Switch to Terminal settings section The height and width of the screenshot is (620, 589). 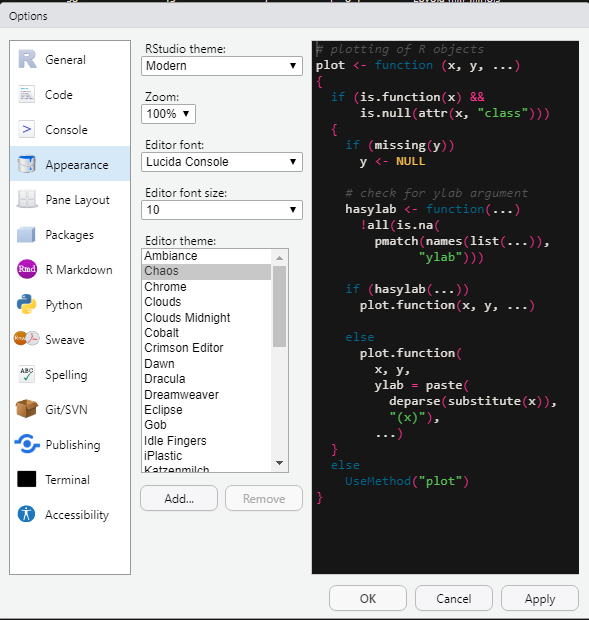(70, 479)
